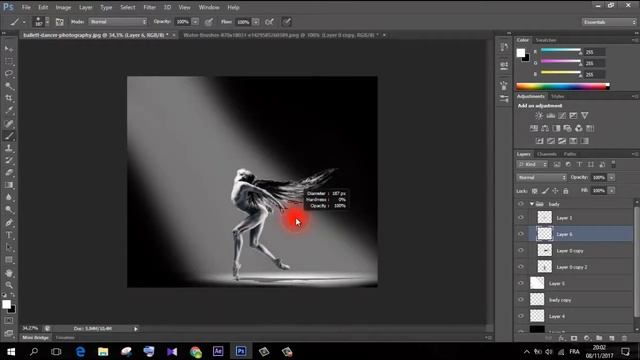
Task: Select the Gradient tool
Action: pos(9,185)
